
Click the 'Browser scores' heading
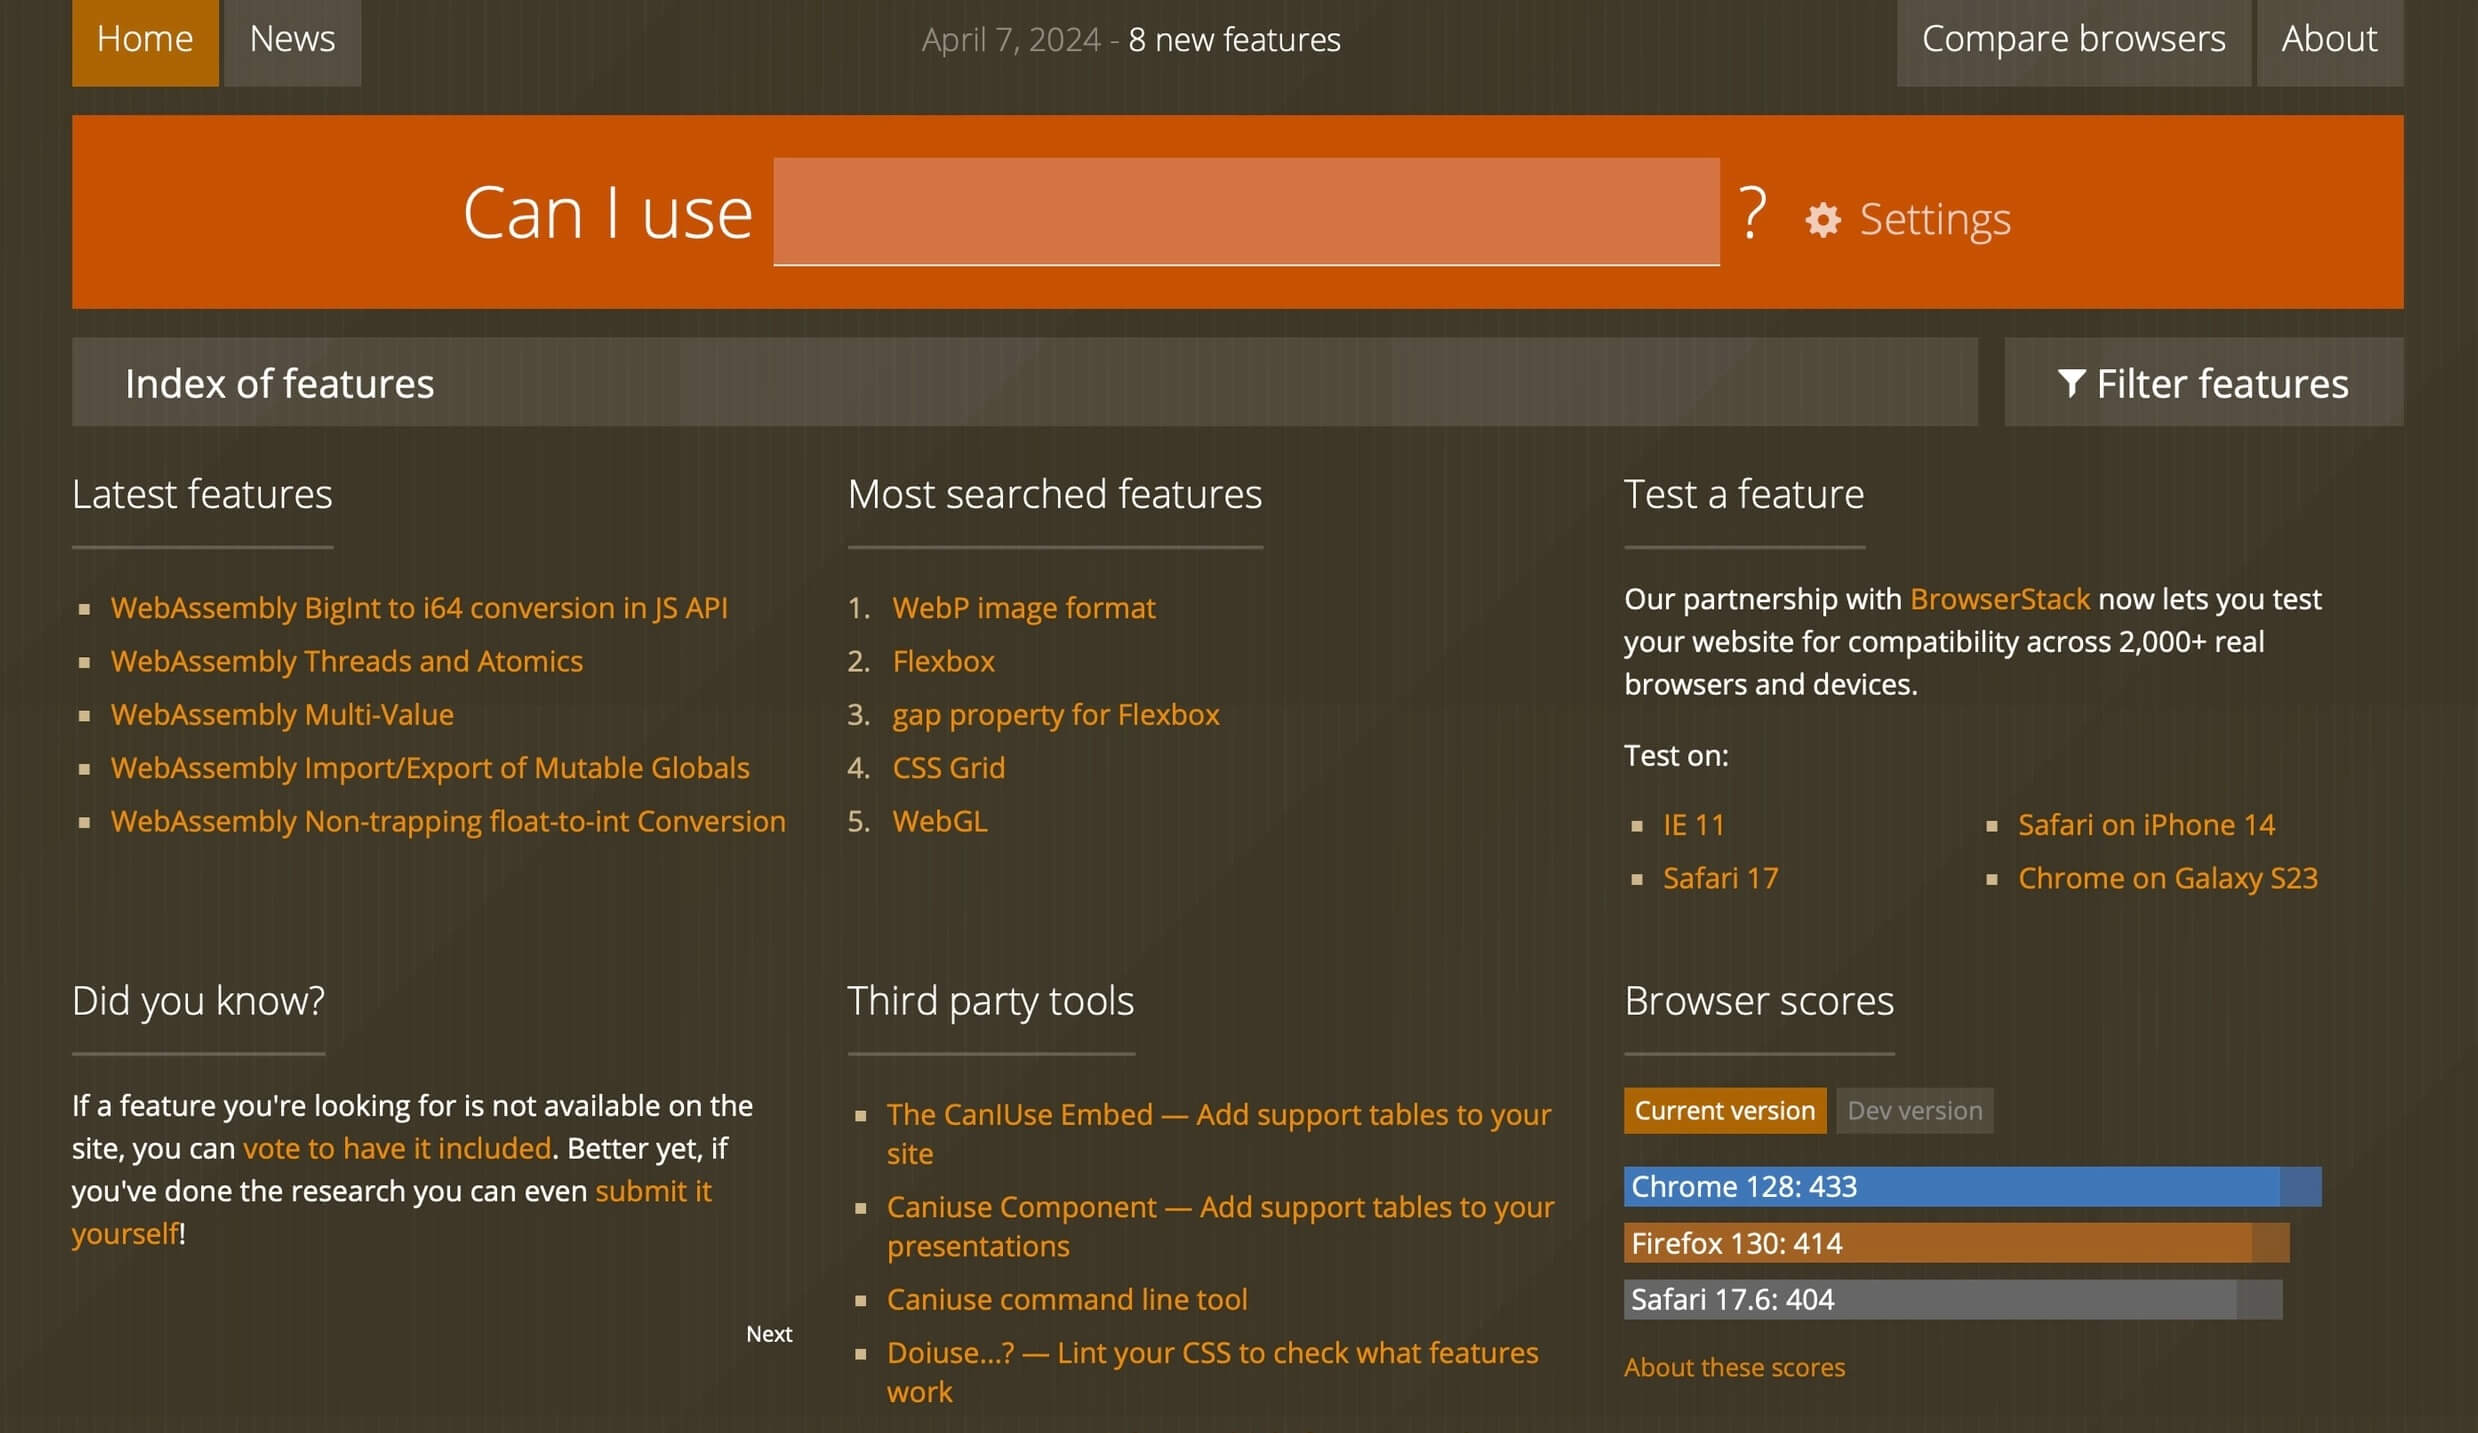point(1759,1001)
